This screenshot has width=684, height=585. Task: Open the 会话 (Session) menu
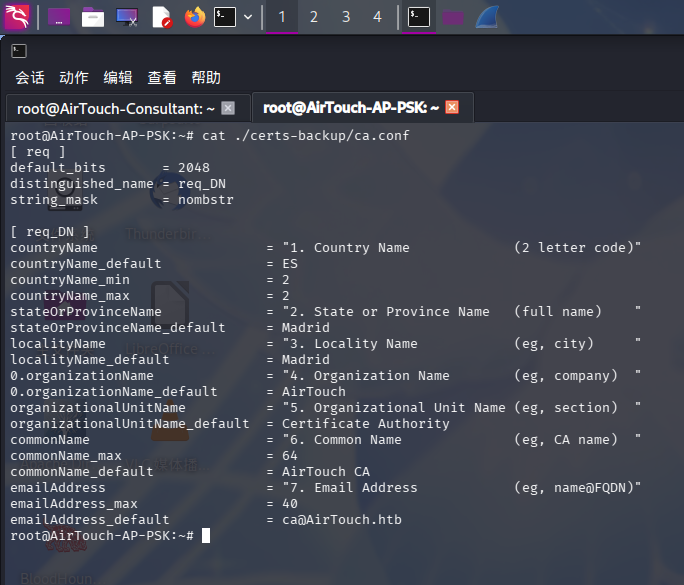pyautogui.click(x=30, y=78)
